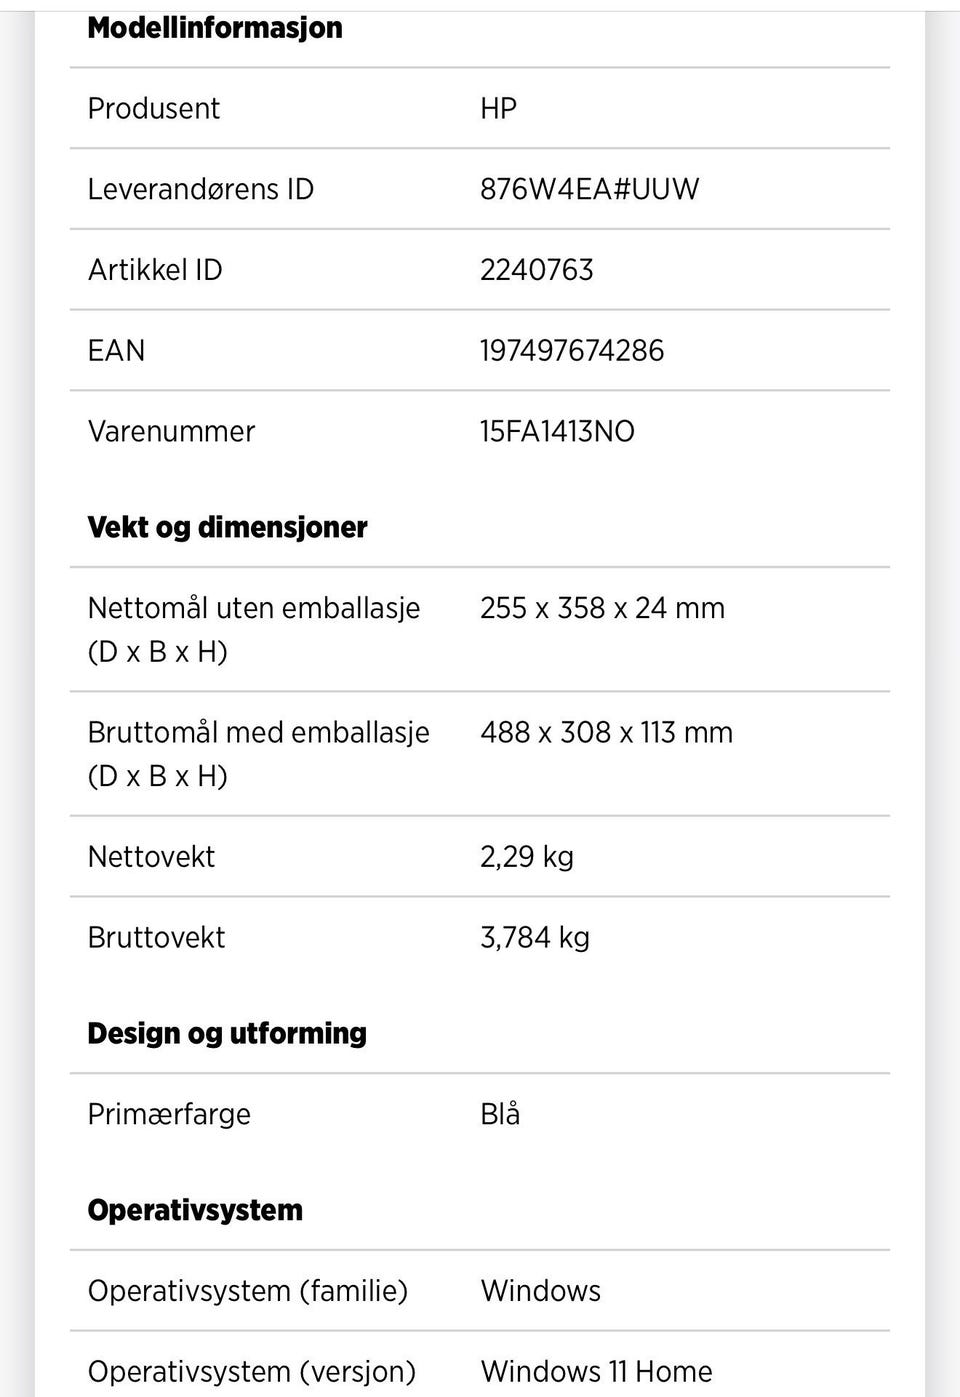Screen dimensions: 960x1397
Task: Click the Produsent row label
Action: tap(153, 109)
